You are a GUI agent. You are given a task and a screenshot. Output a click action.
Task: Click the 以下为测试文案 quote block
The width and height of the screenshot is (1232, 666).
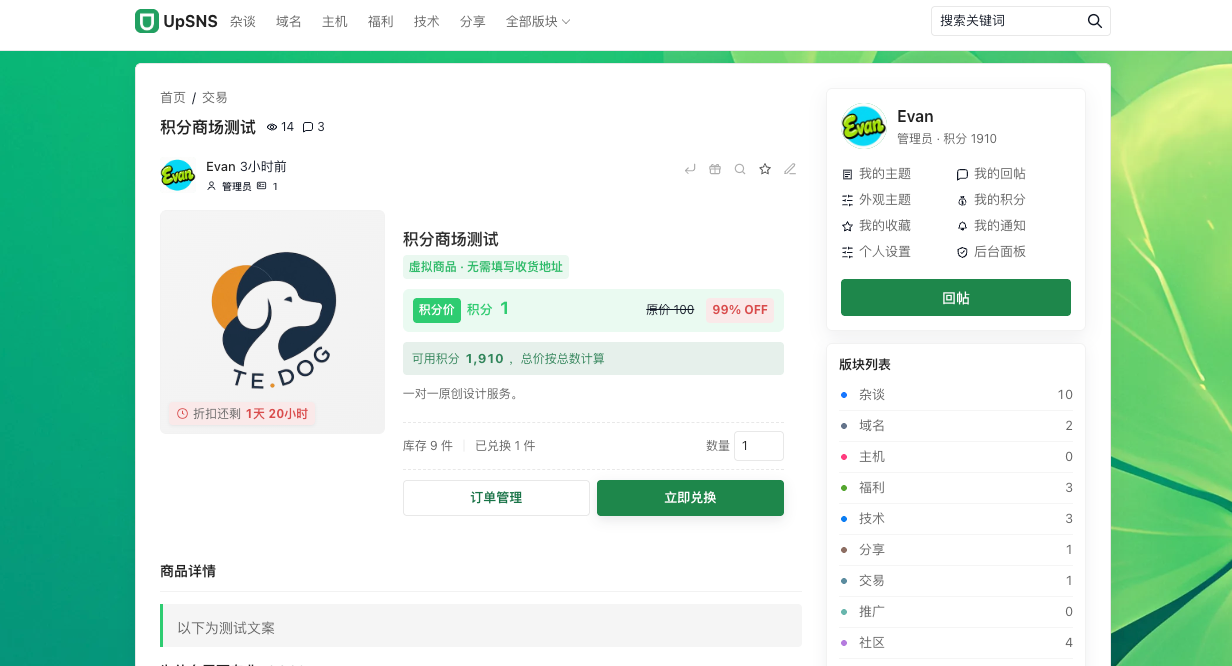pyautogui.click(x=481, y=626)
